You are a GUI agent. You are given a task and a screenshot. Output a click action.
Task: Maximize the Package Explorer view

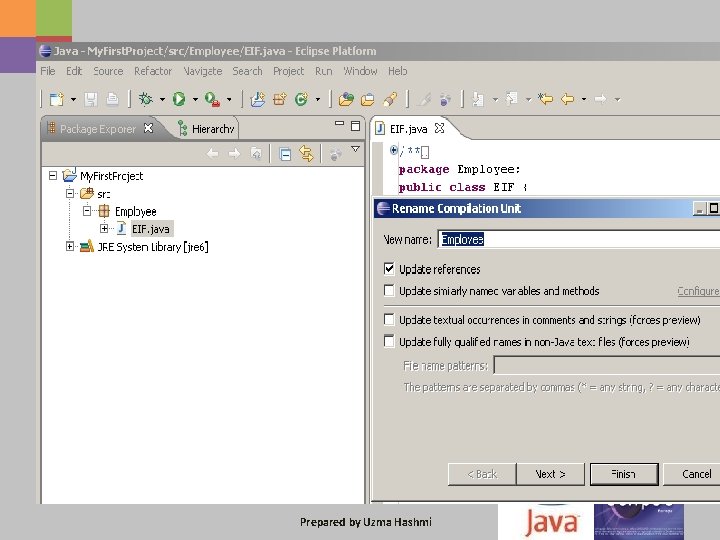point(355,126)
